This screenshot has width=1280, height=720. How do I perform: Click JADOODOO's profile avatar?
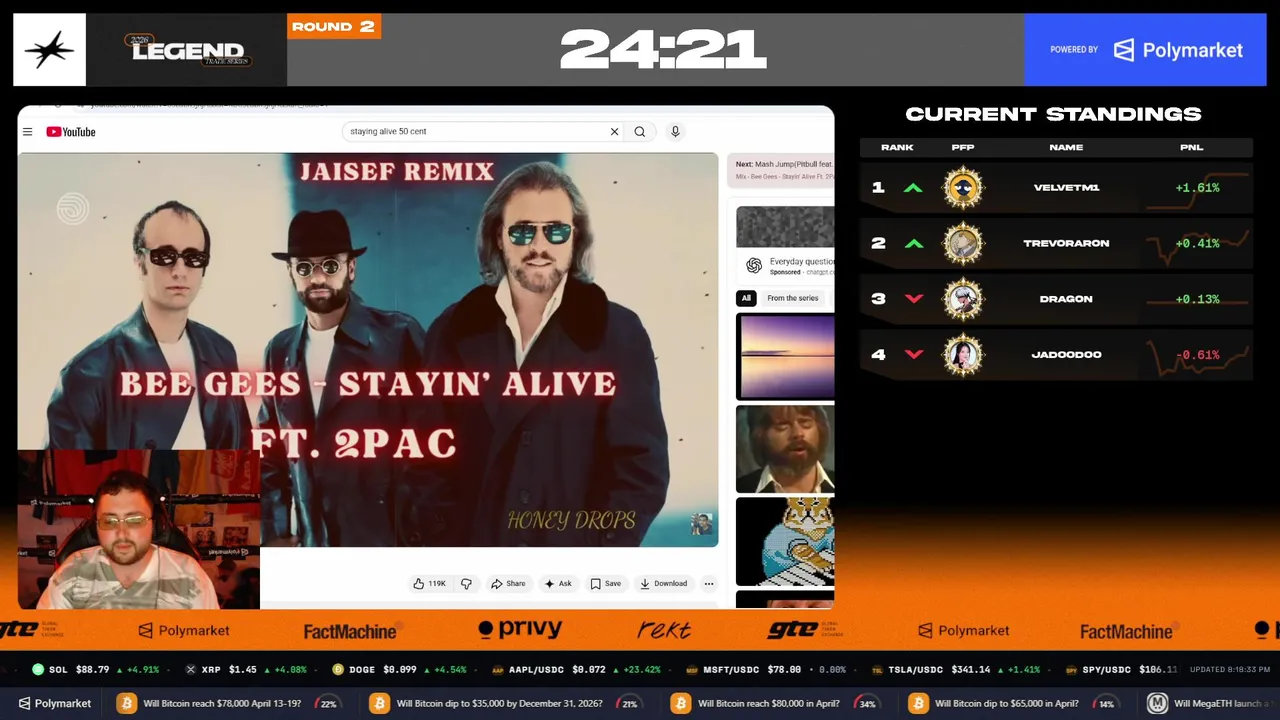[x=963, y=355]
